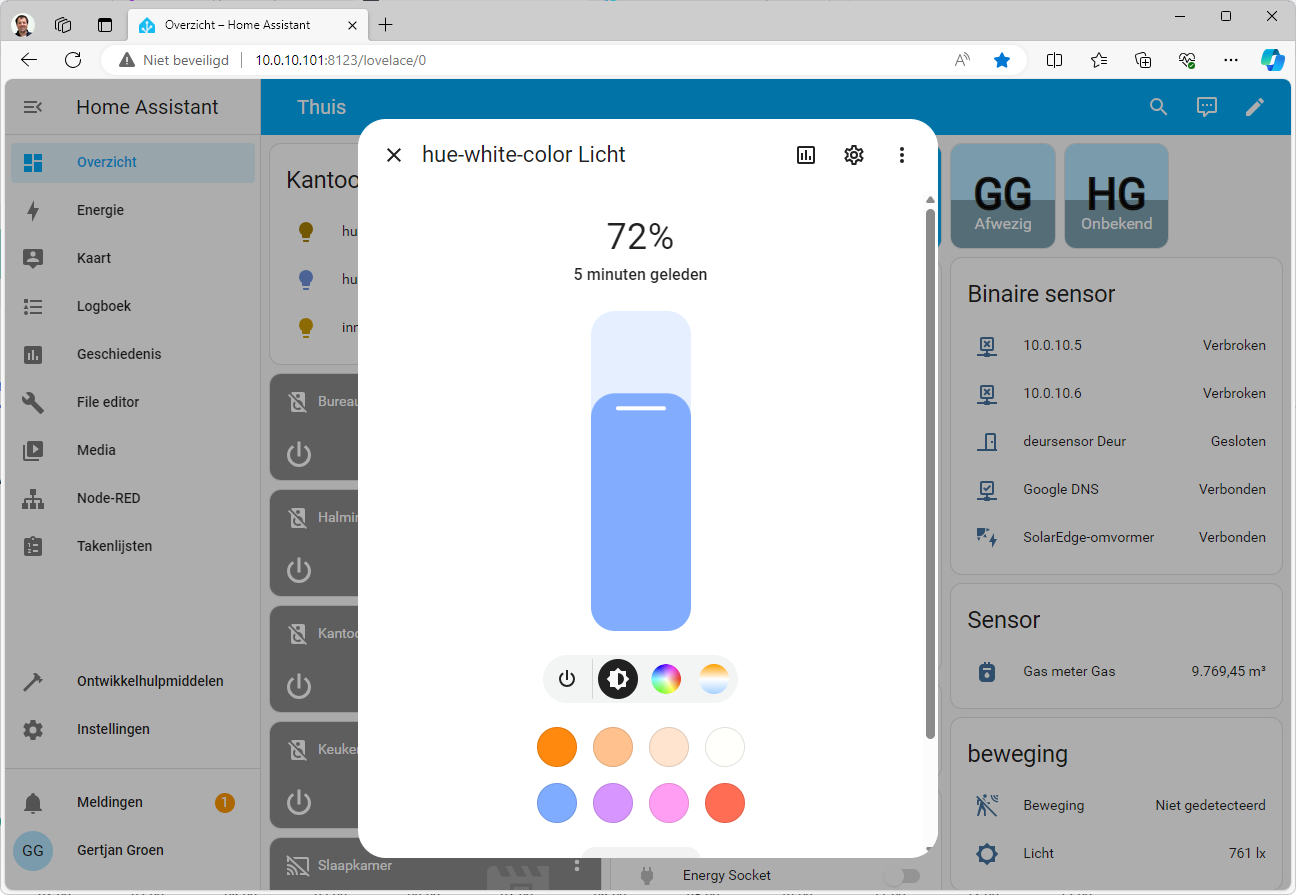Search using the magnifier icon
This screenshot has height=895, width=1296.
point(1158,107)
